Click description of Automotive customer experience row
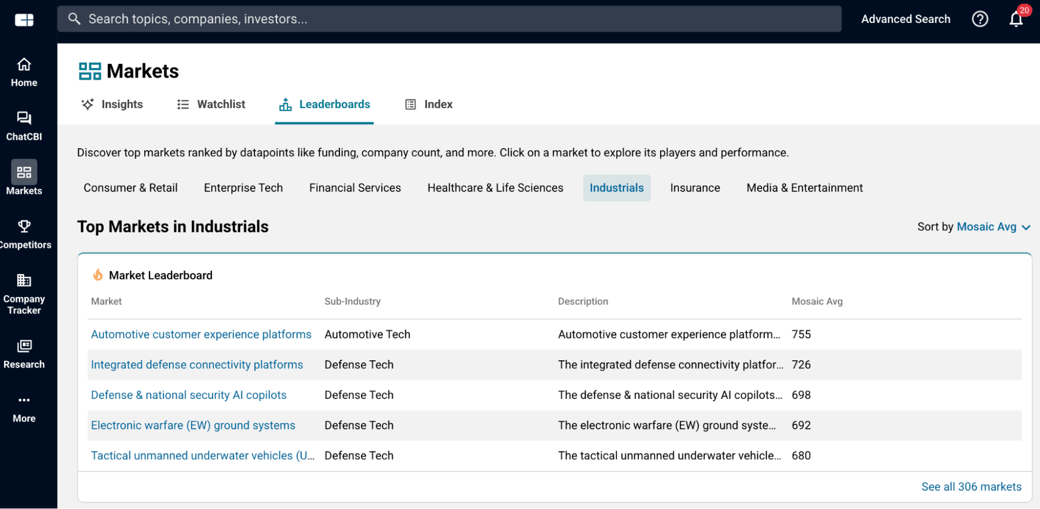Screen dimensions: 1040x509 coord(669,334)
